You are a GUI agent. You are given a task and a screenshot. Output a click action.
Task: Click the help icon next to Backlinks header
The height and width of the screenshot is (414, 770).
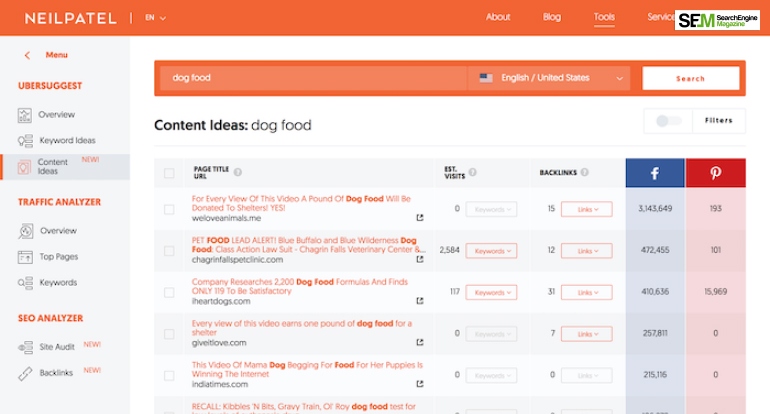(x=584, y=172)
